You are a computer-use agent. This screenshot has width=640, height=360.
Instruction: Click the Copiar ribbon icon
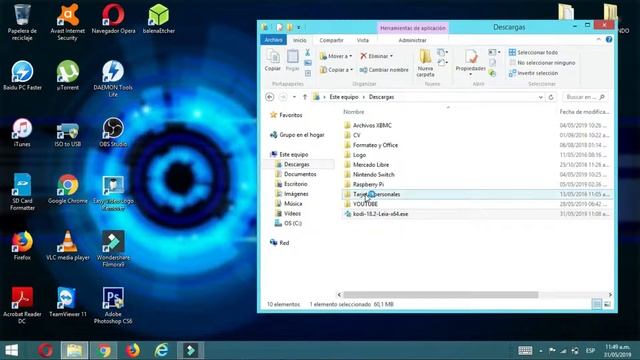[273, 60]
